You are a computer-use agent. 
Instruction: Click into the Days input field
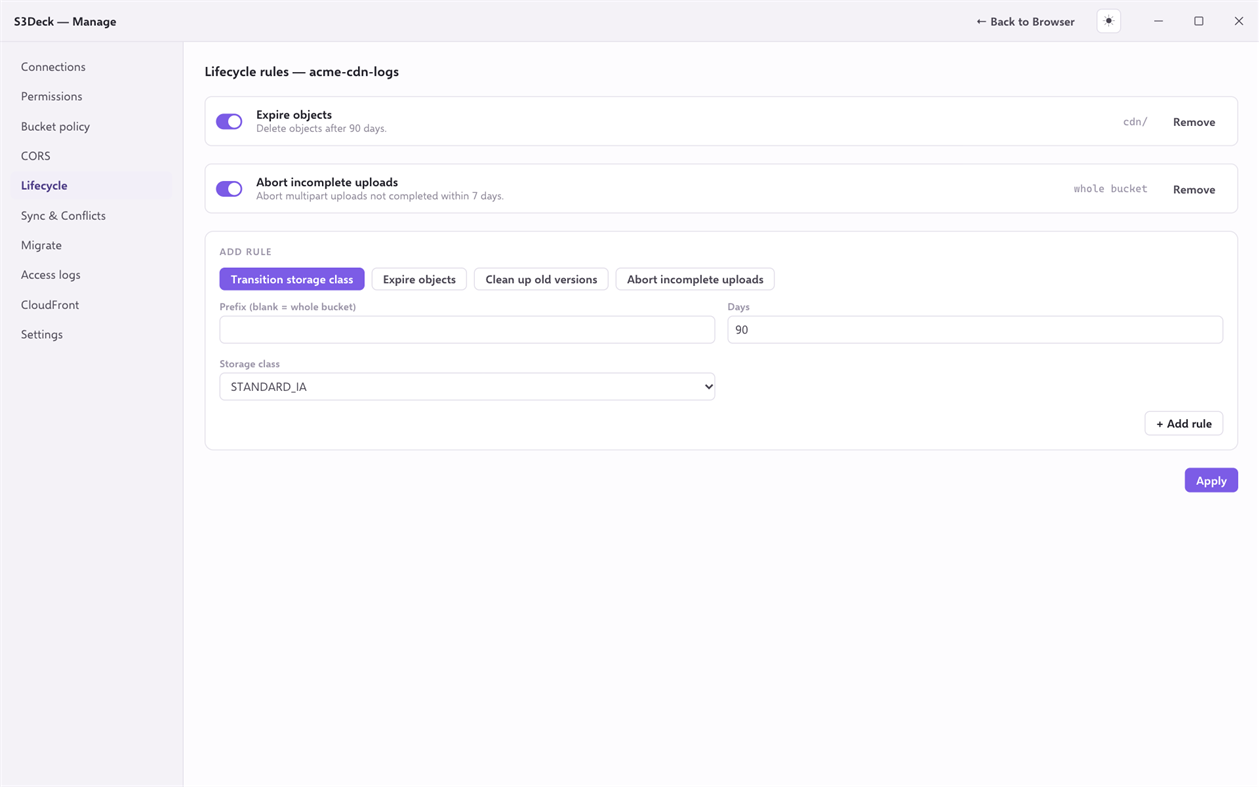(975, 330)
